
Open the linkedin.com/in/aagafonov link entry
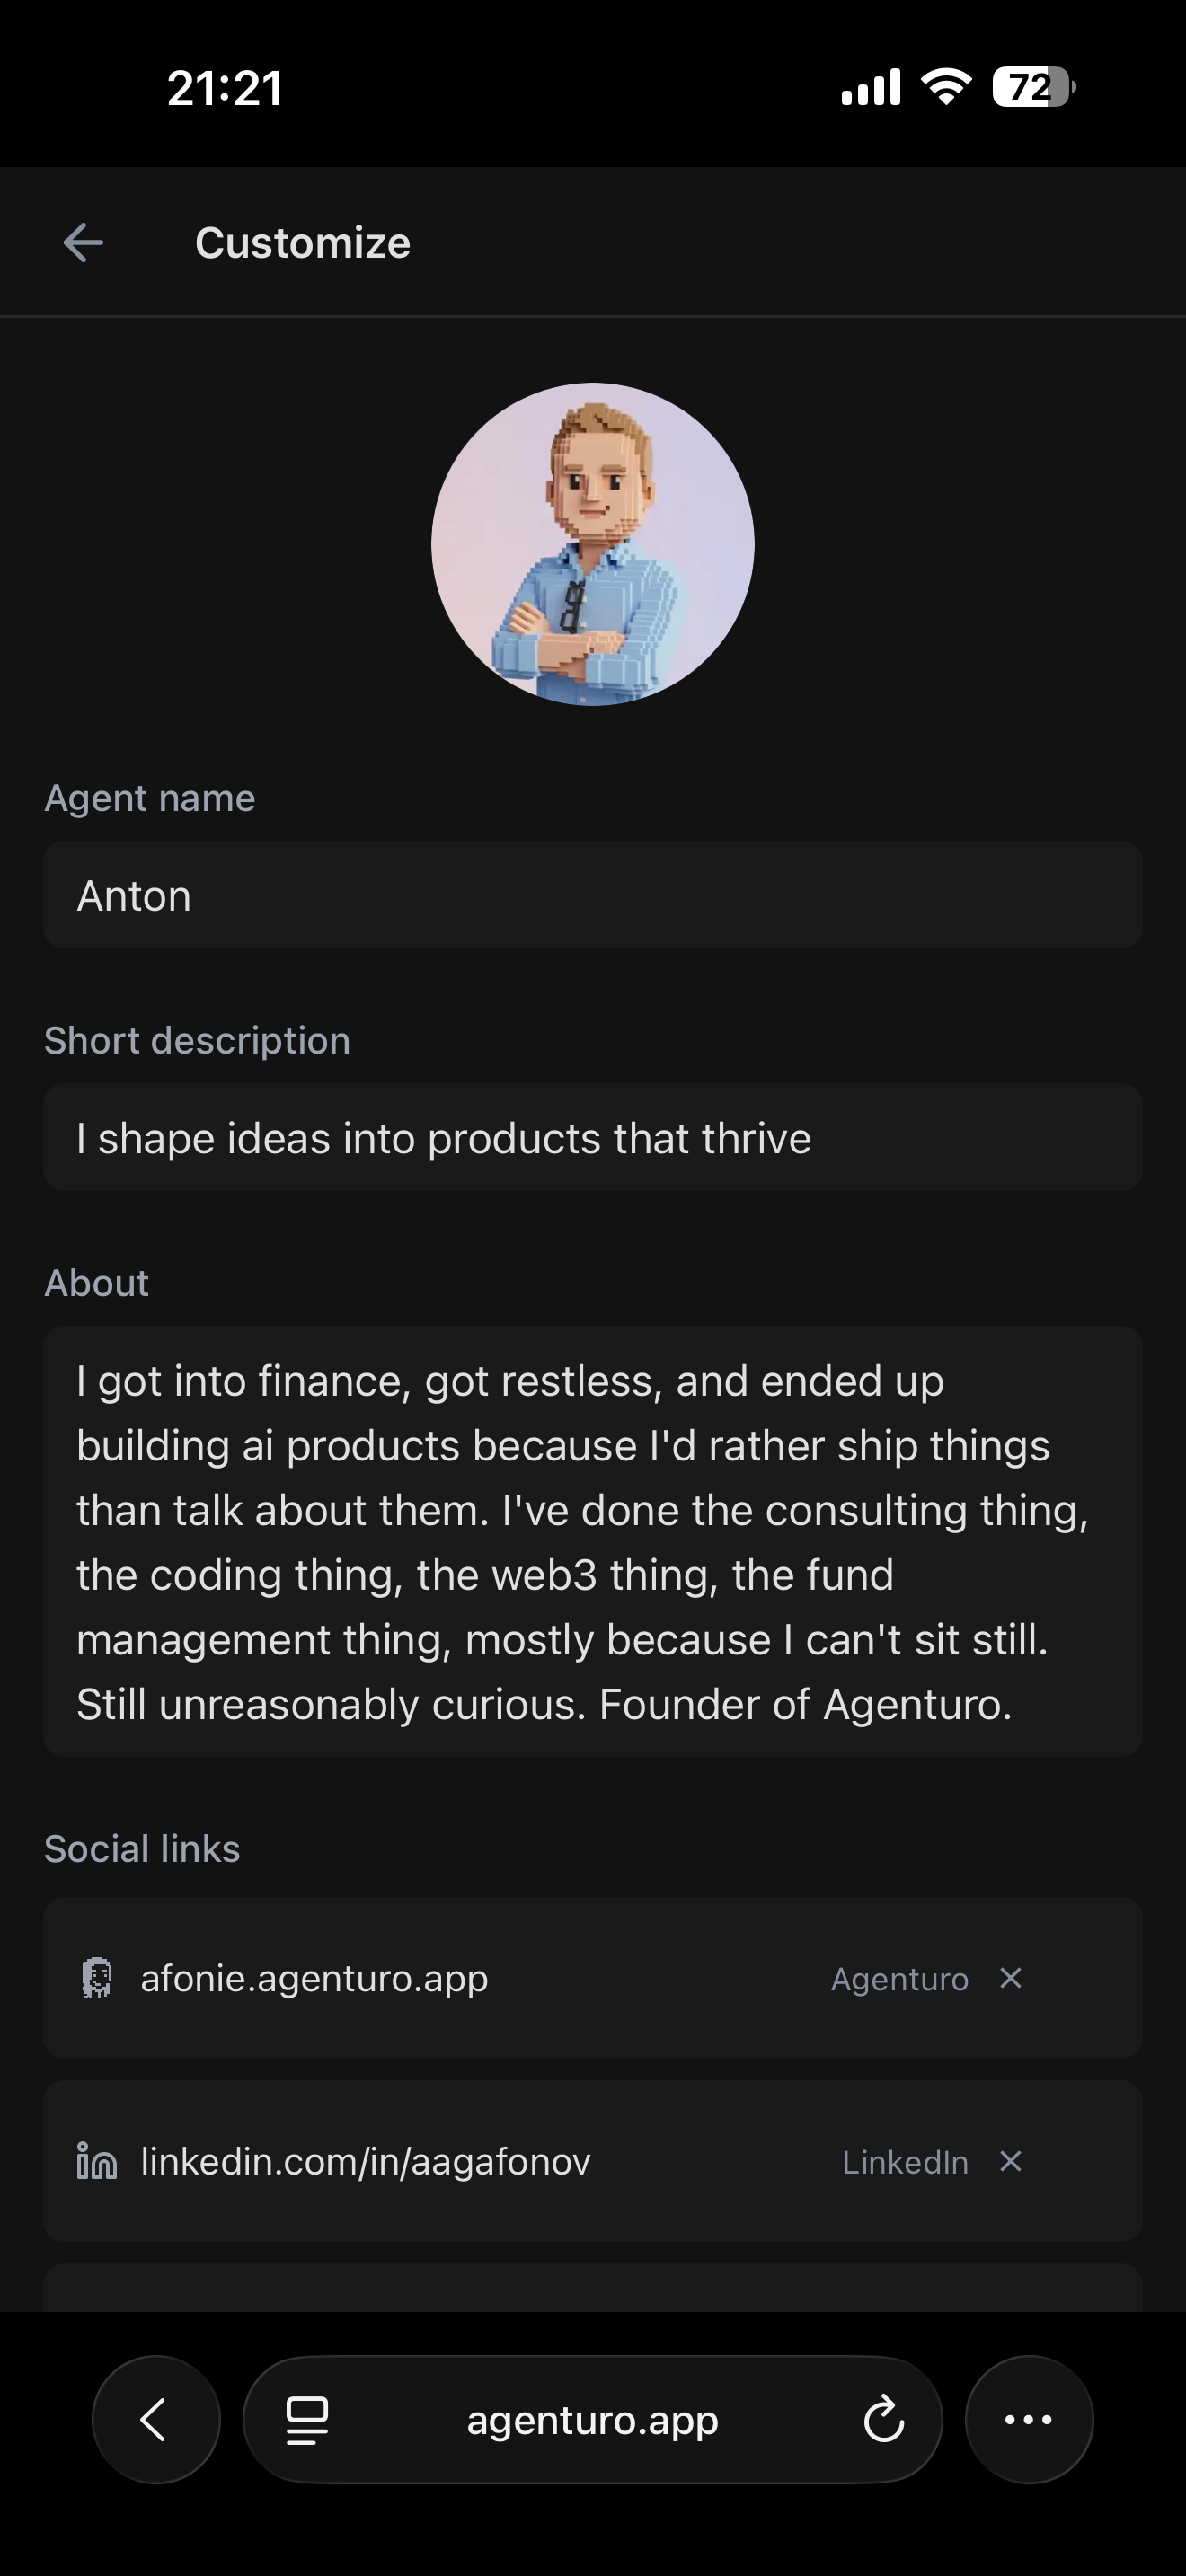tap(365, 2161)
